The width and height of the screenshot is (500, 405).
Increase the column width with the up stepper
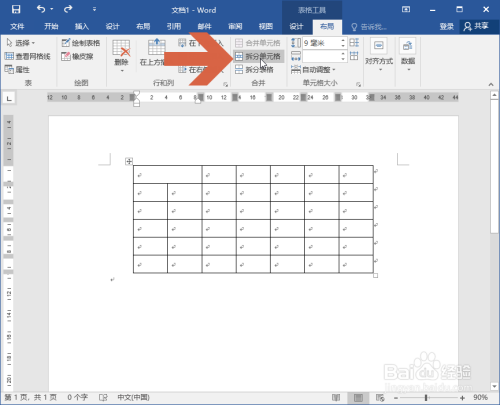click(343, 54)
